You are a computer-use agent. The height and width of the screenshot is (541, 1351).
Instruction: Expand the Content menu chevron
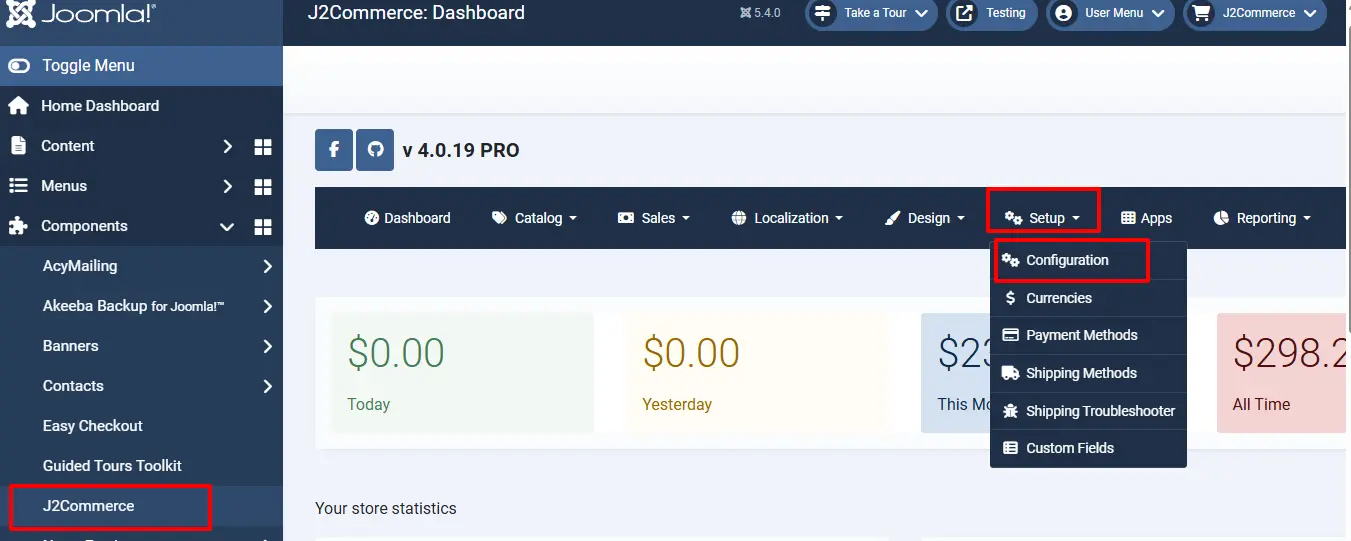pyautogui.click(x=228, y=146)
